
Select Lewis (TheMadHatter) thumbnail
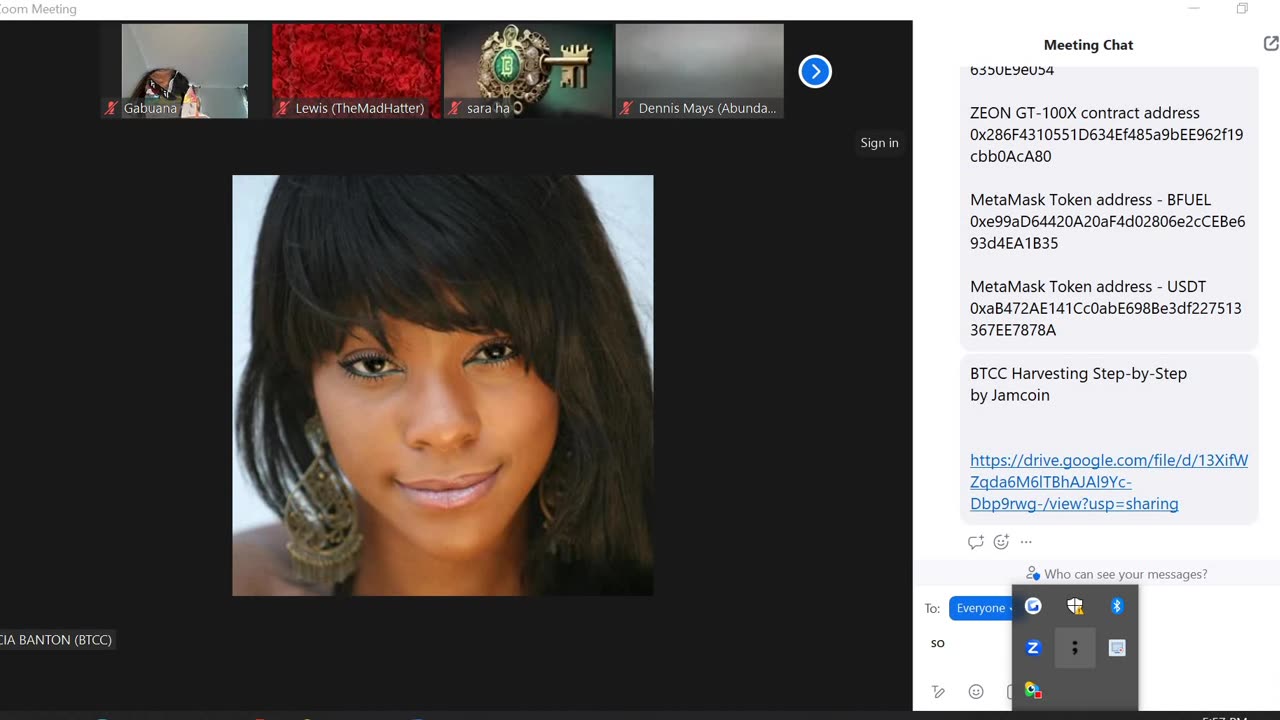[356, 71]
